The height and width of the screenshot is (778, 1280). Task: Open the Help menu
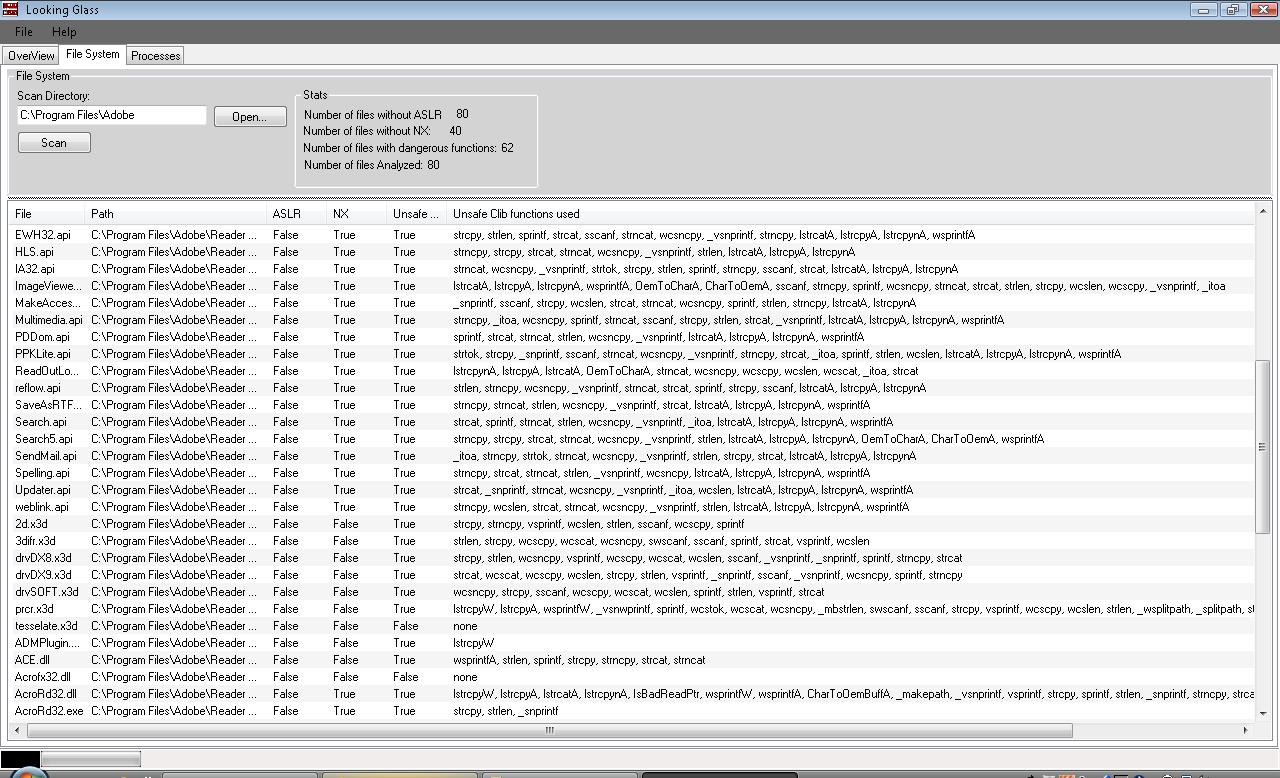[64, 32]
